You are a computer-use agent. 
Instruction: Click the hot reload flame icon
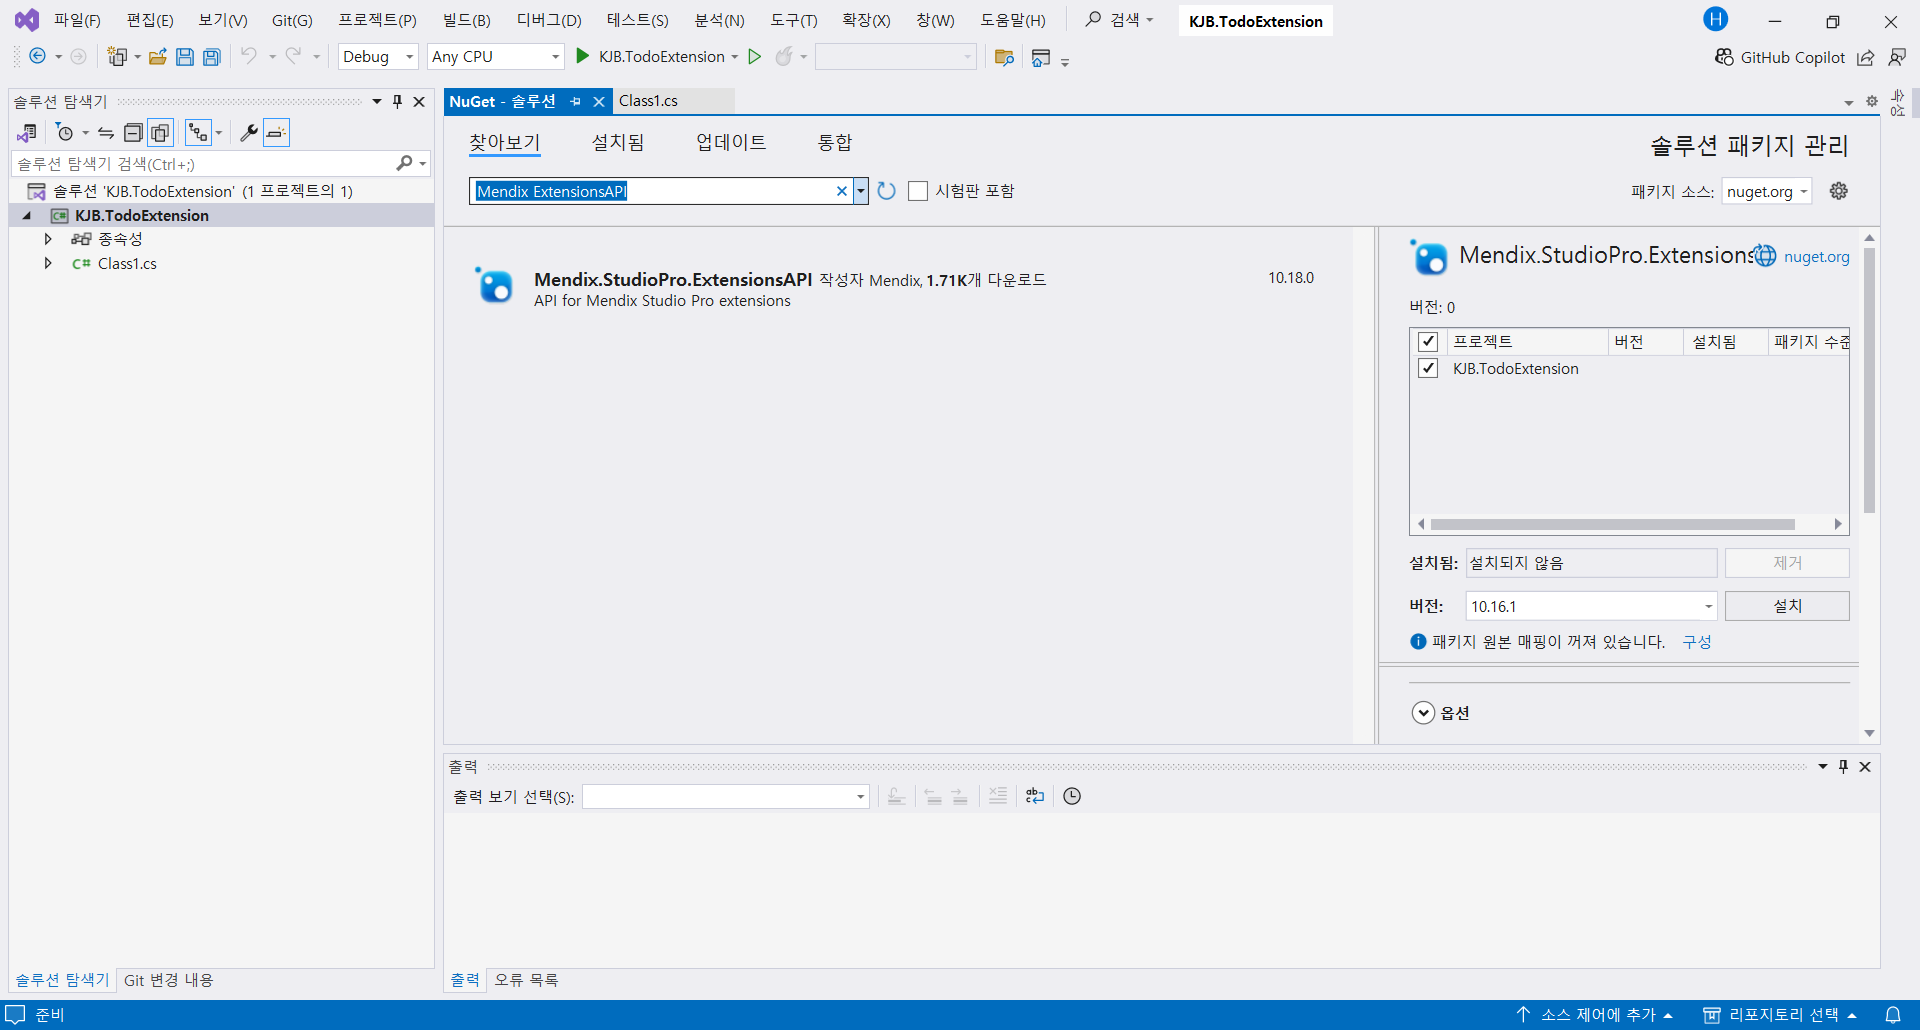(x=784, y=56)
